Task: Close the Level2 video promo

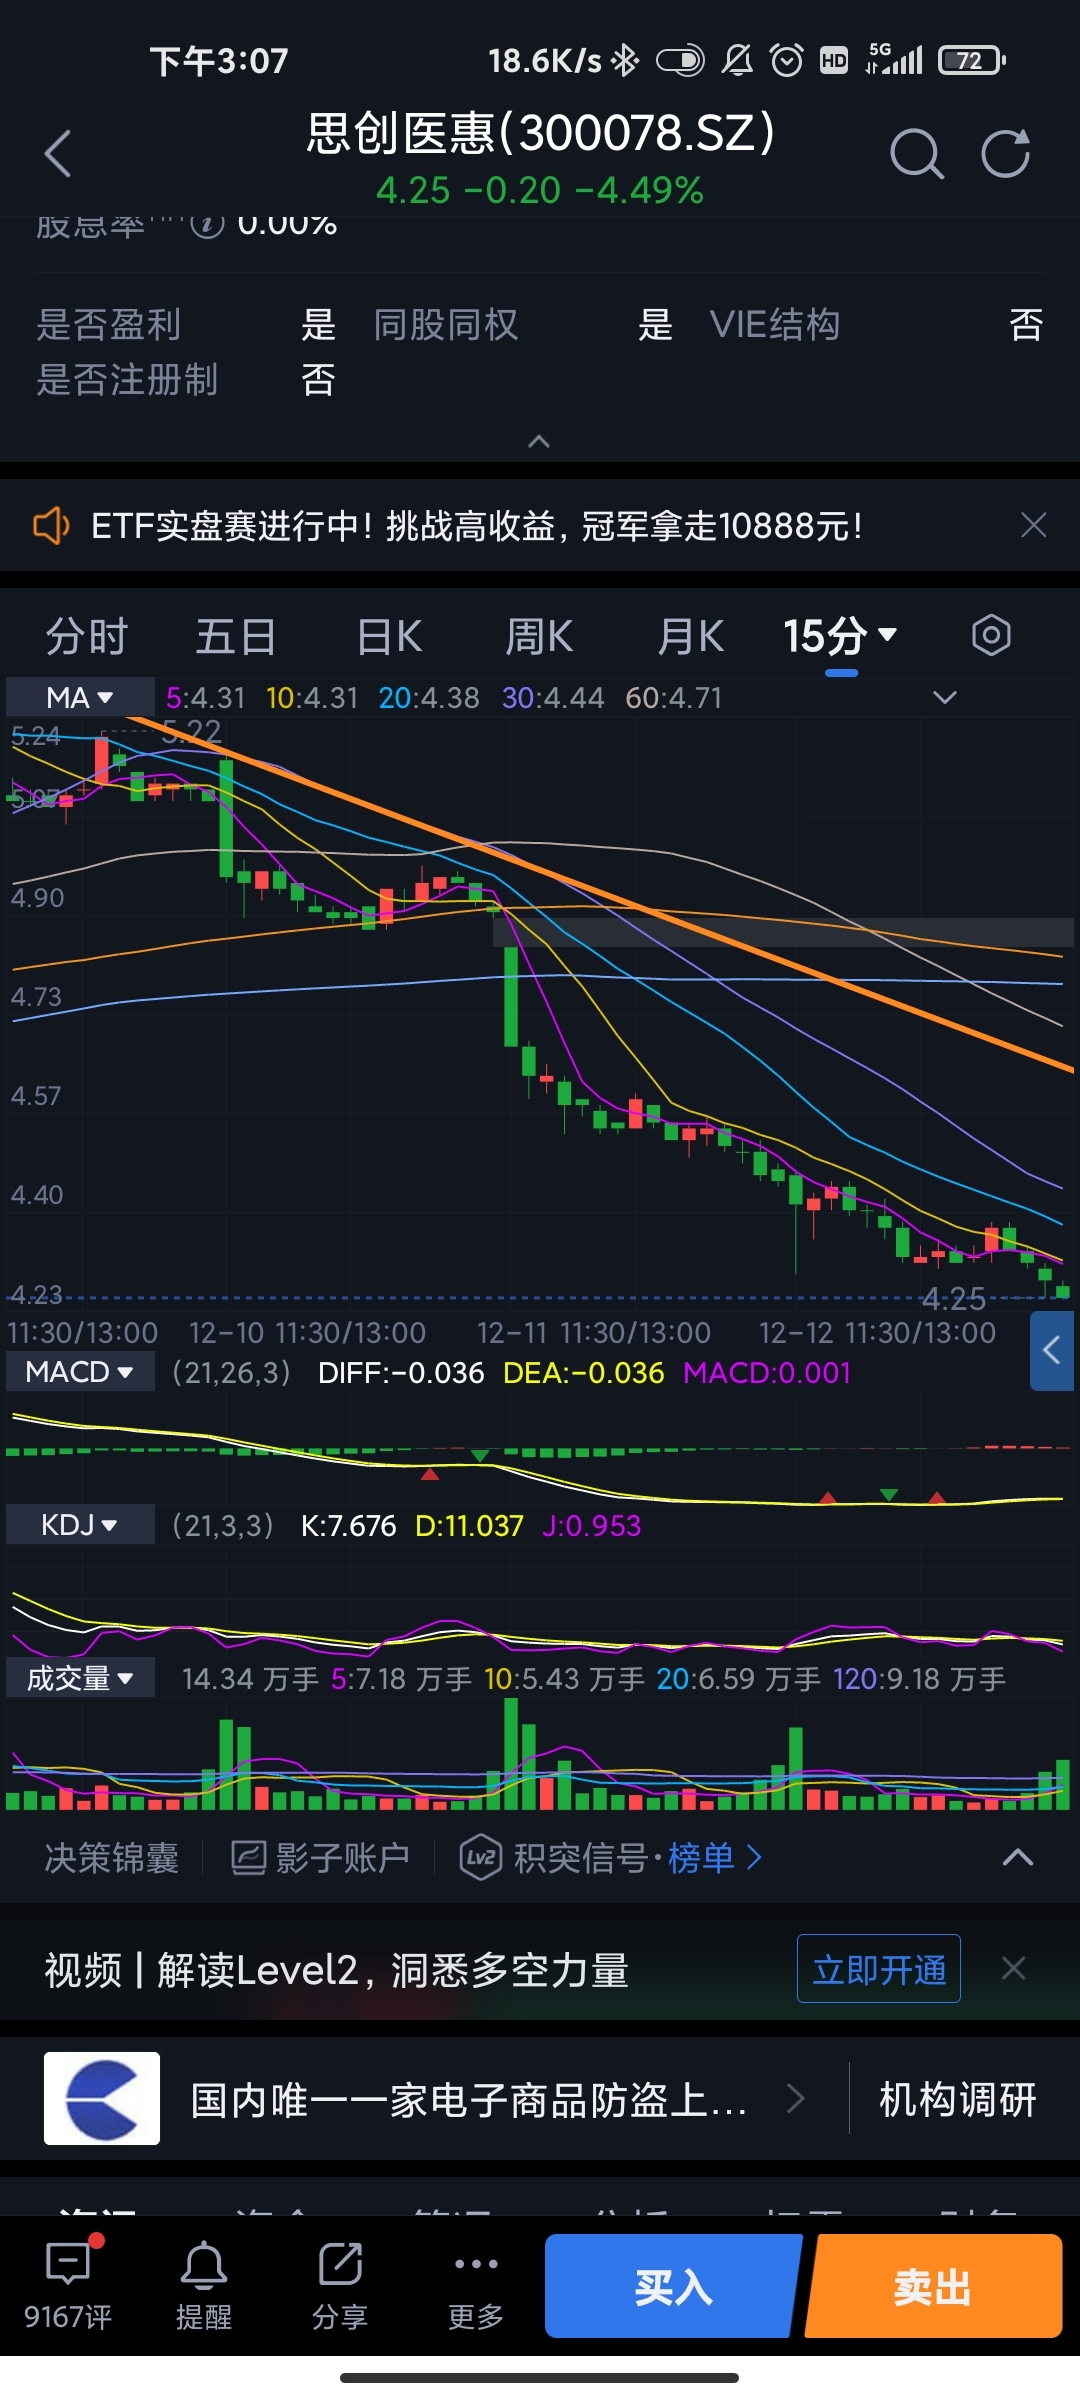Action: (1014, 1969)
